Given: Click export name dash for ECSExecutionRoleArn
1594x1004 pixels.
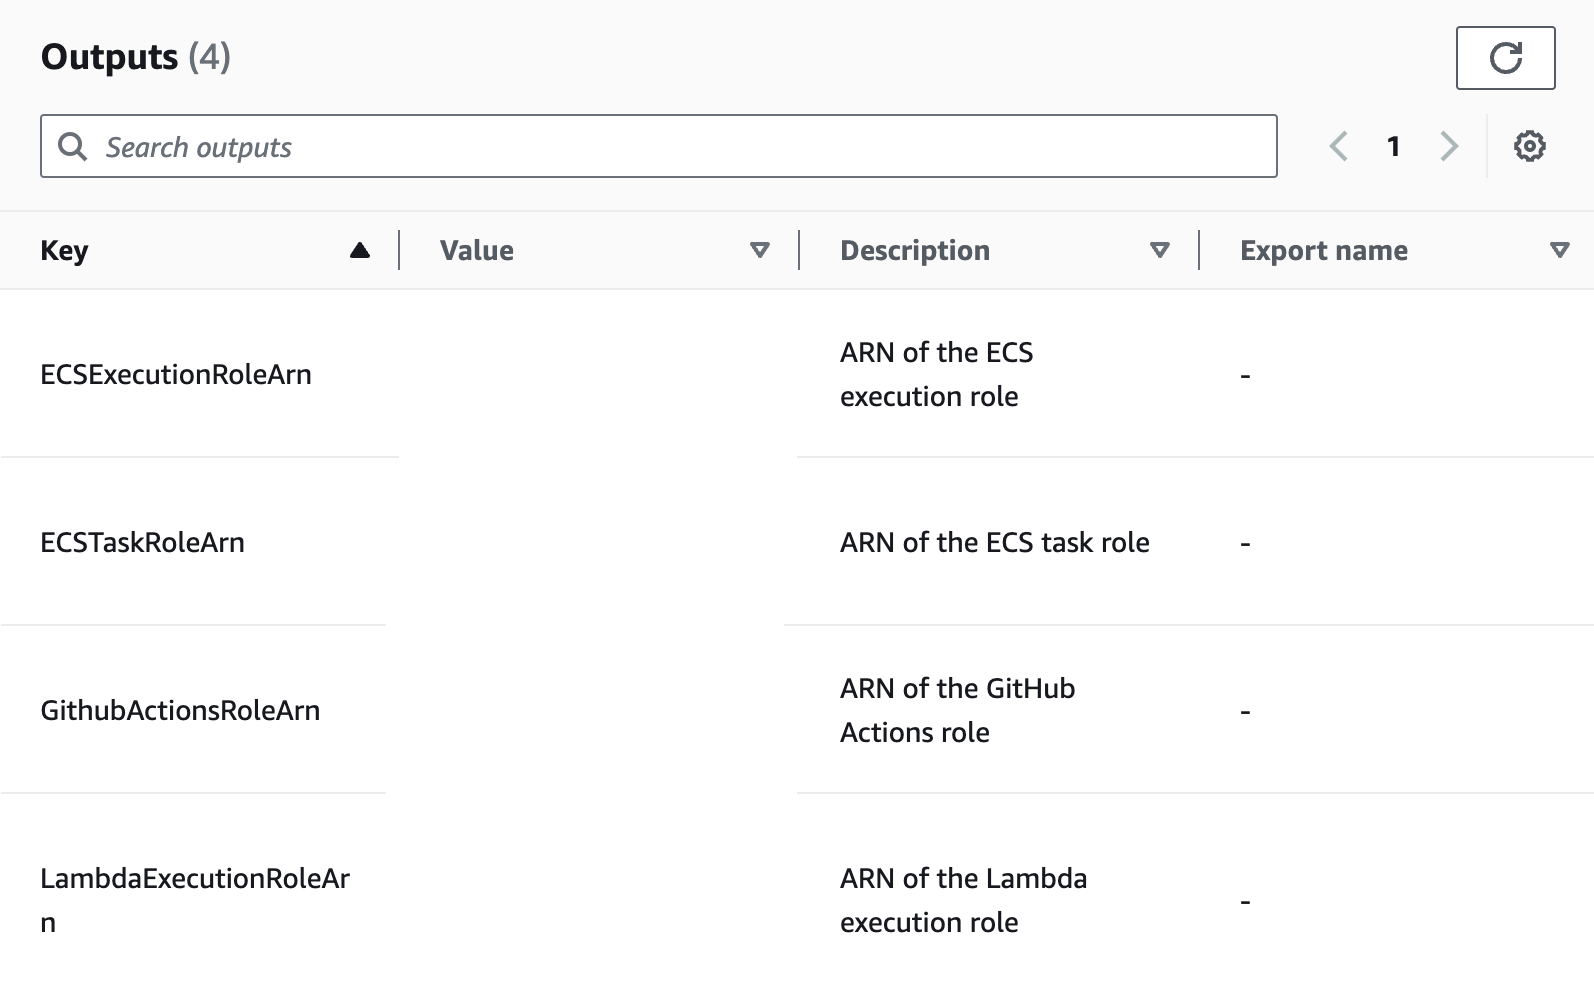Looking at the screenshot, I should point(1245,376).
